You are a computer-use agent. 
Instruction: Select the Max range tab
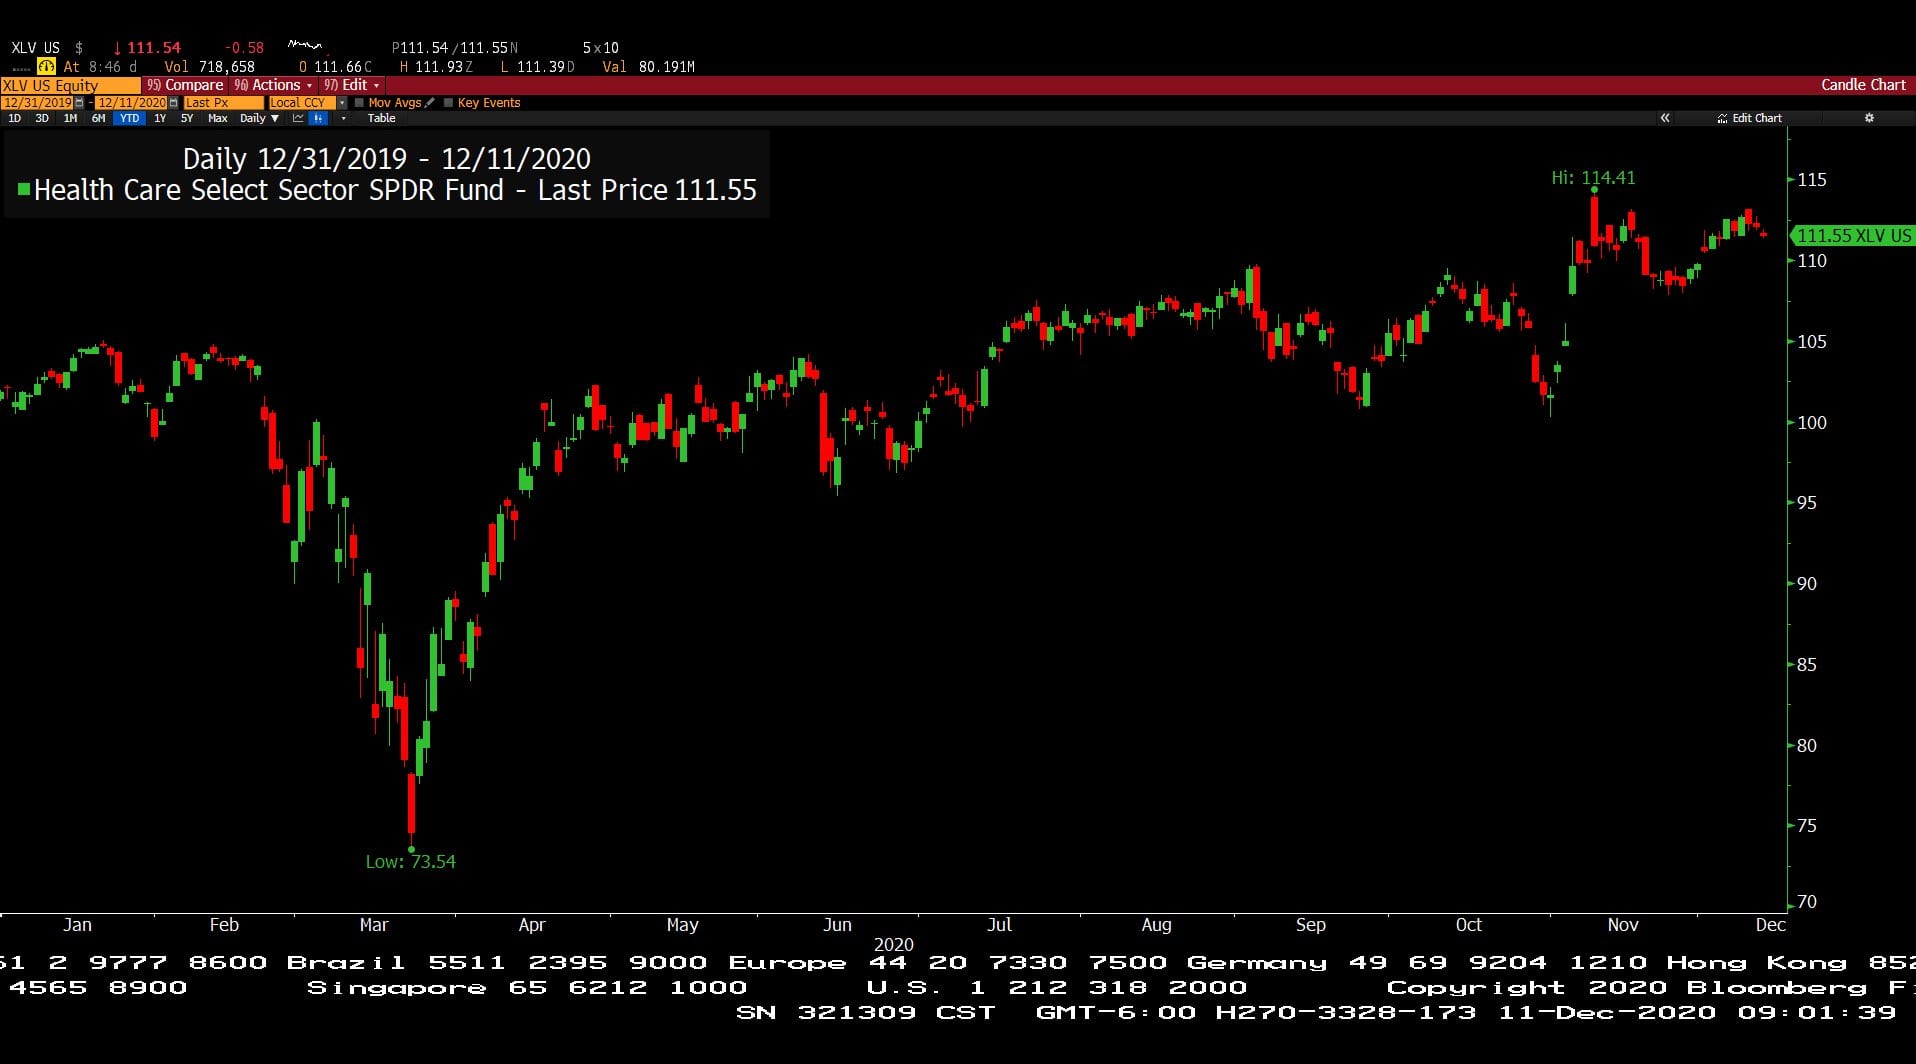pyautogui.click(x=217, y=118)
